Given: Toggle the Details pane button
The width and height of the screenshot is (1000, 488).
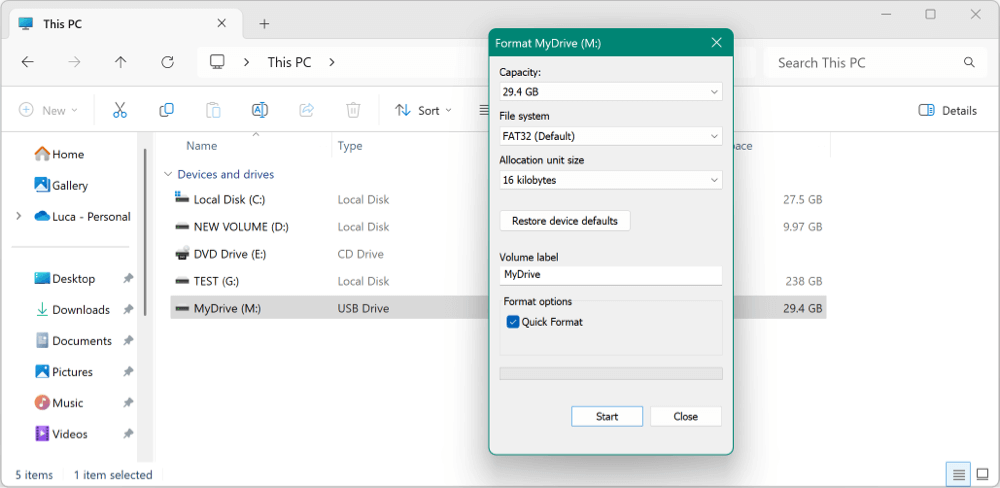Looking at the screenshot, I should click(x=948, y=110).
